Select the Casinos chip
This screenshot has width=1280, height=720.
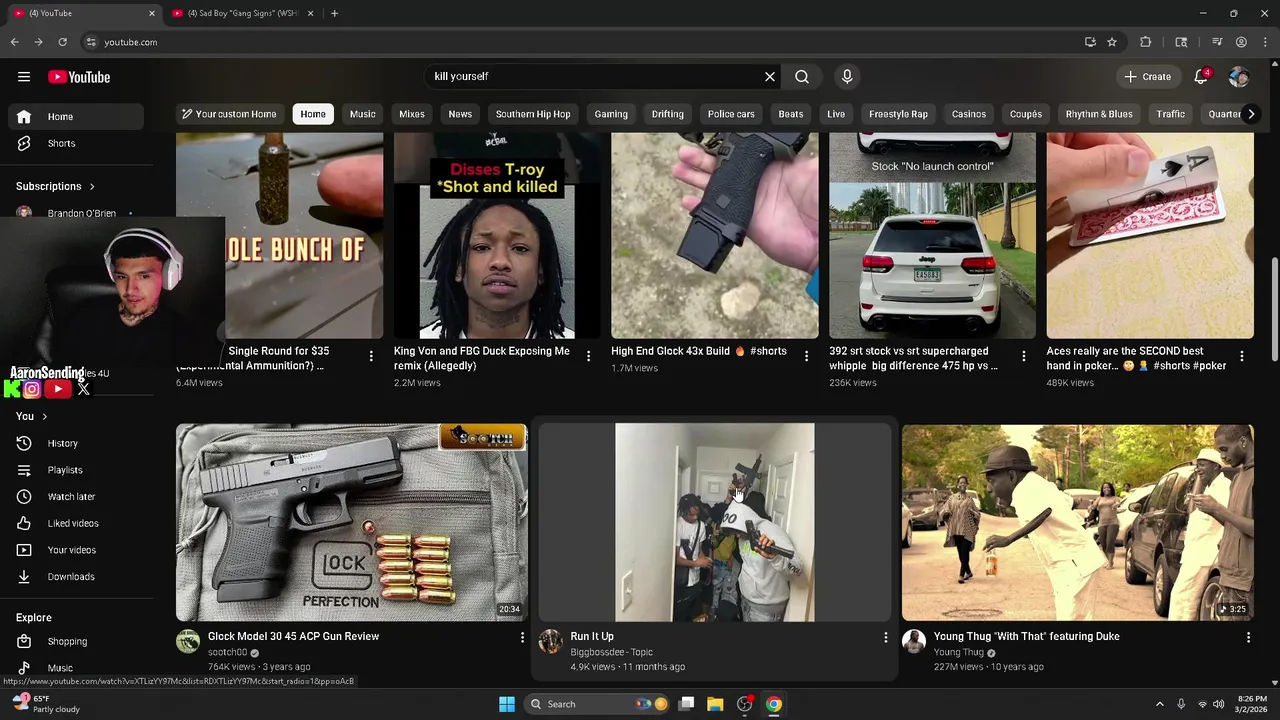tap(969, 114)
